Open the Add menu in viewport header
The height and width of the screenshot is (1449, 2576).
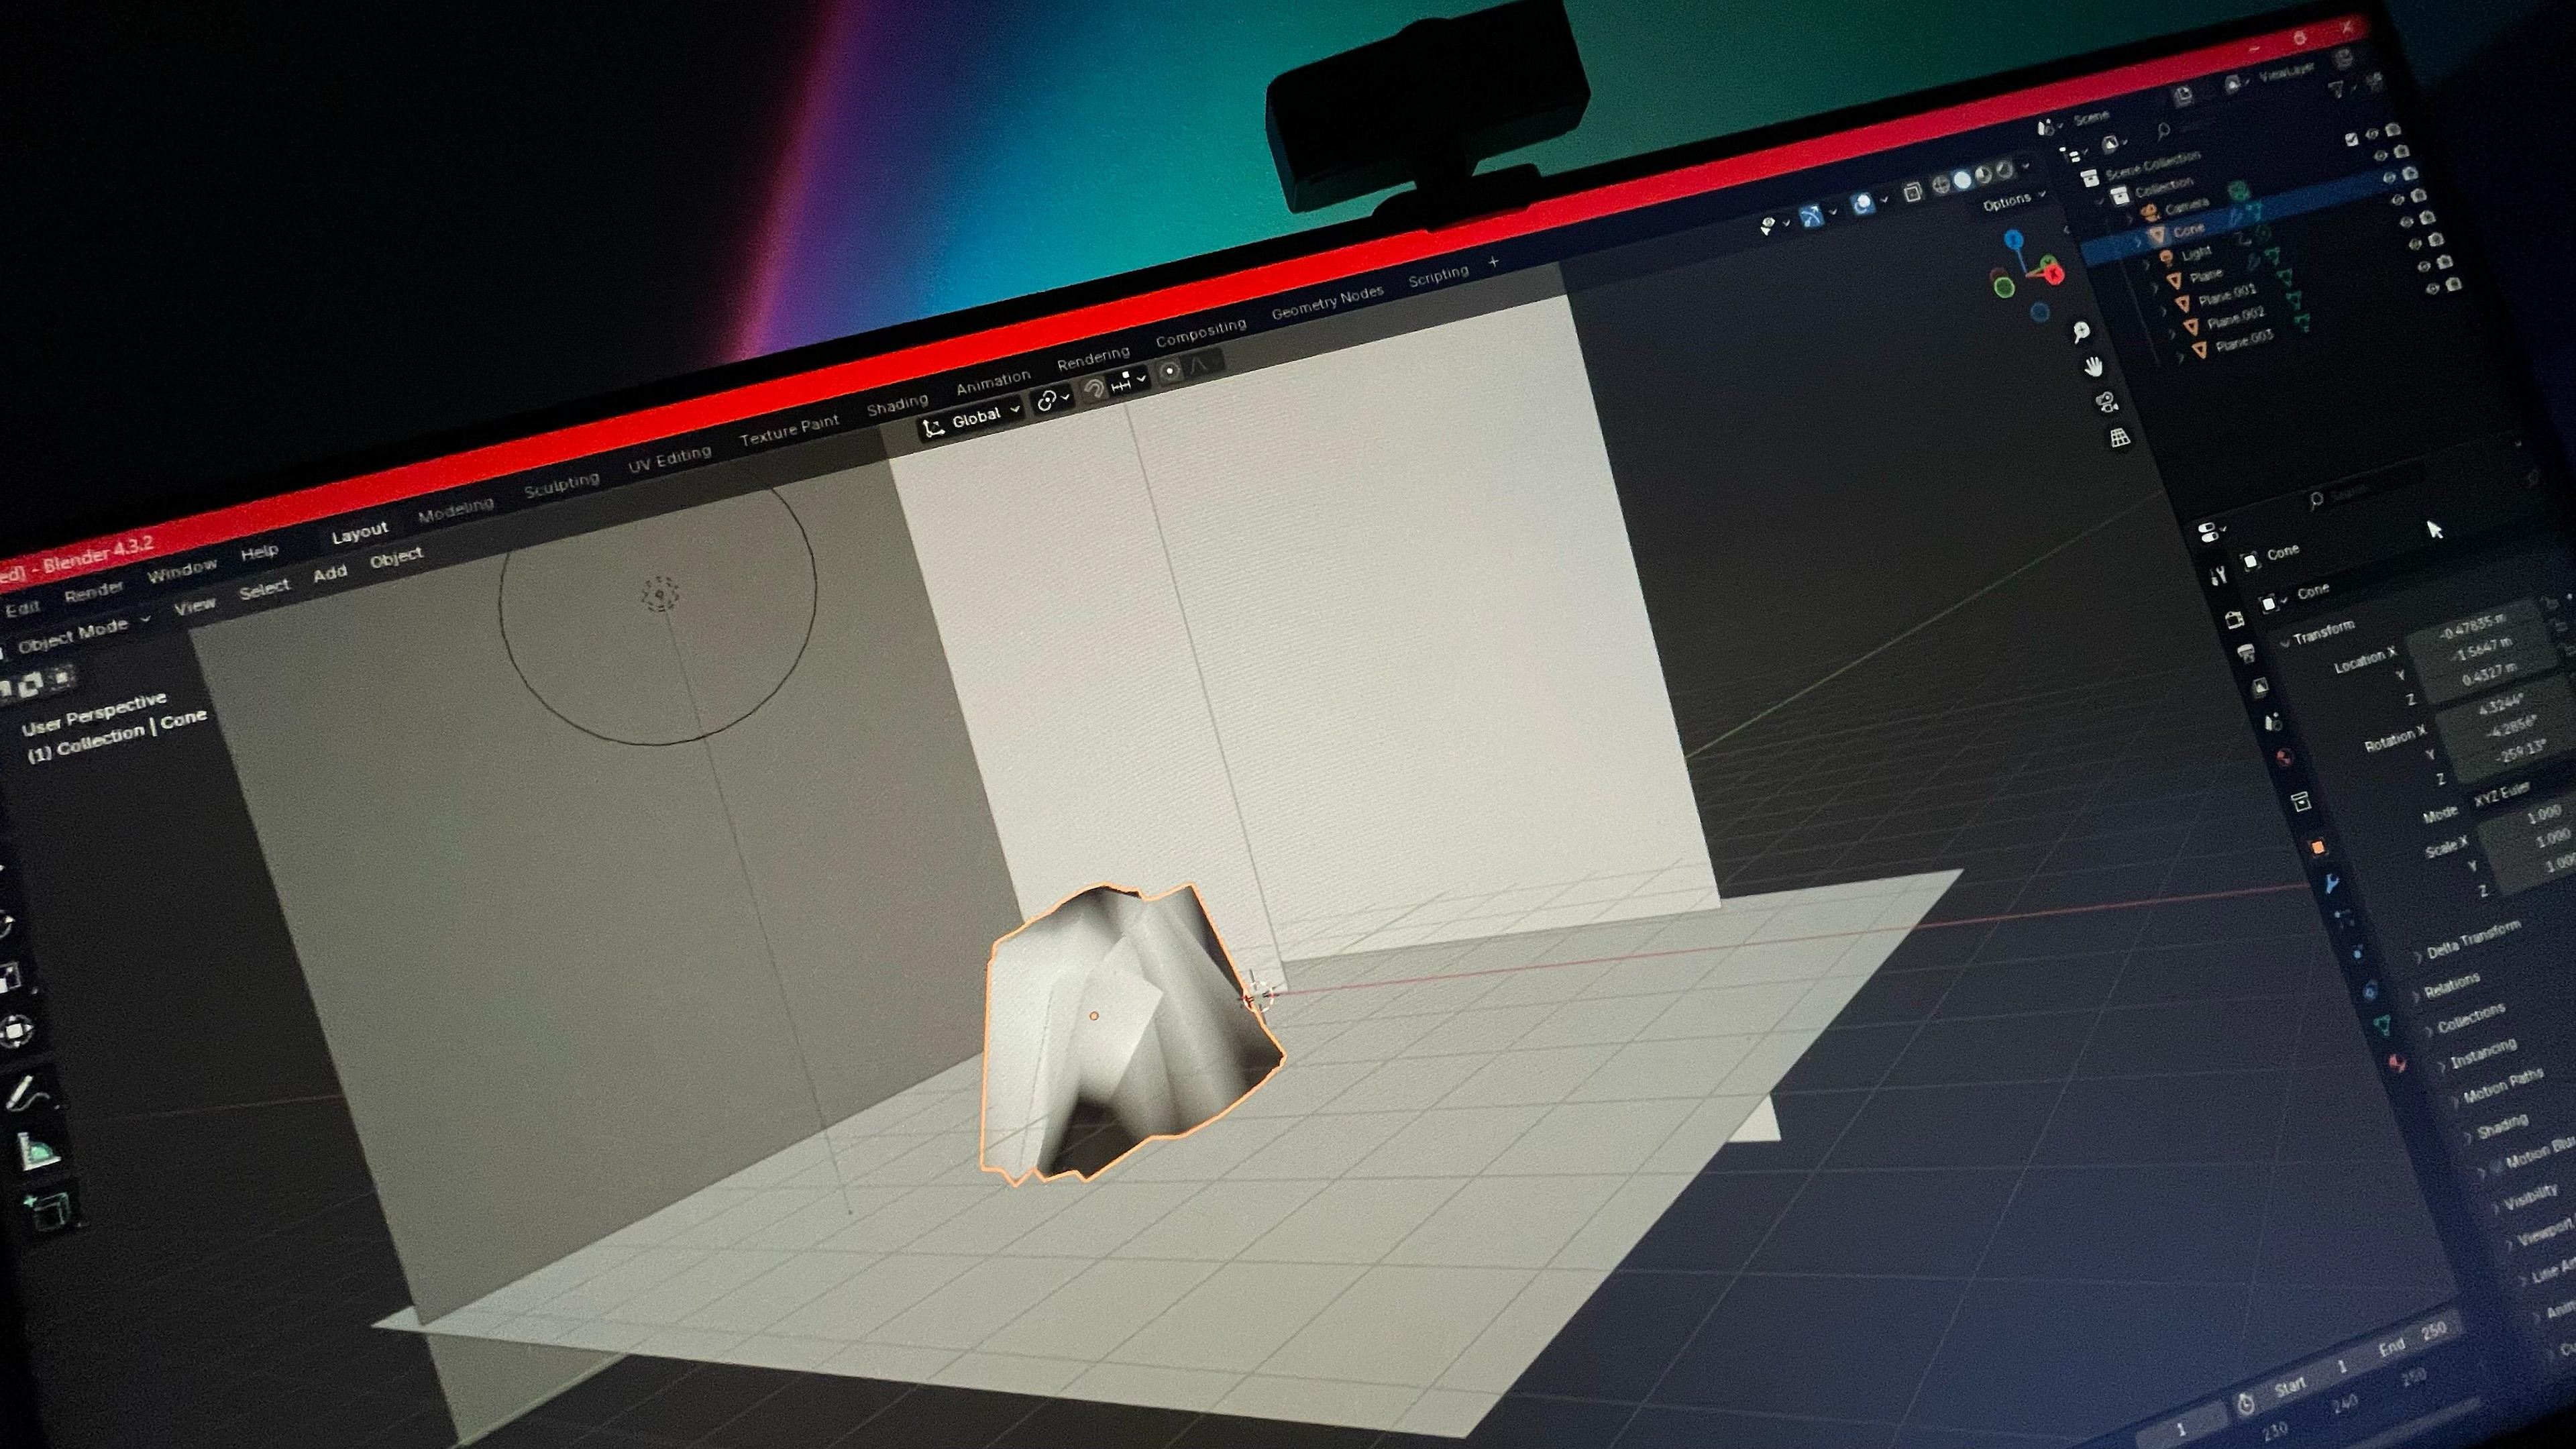click(329, 573)
